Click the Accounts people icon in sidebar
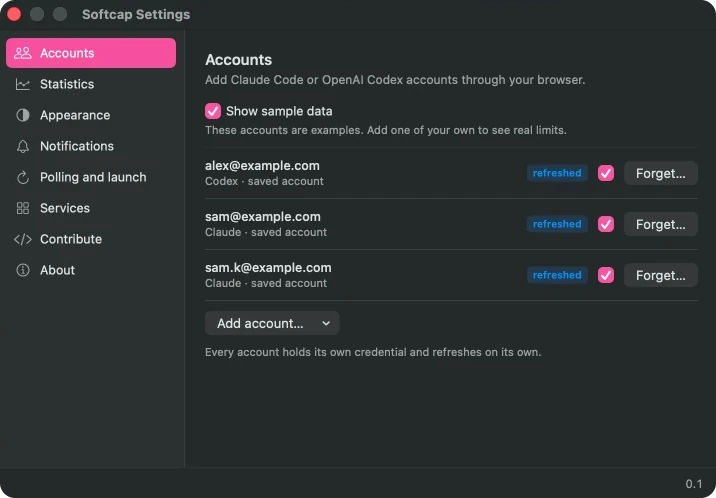716x498 pixels. click(23, 53)
